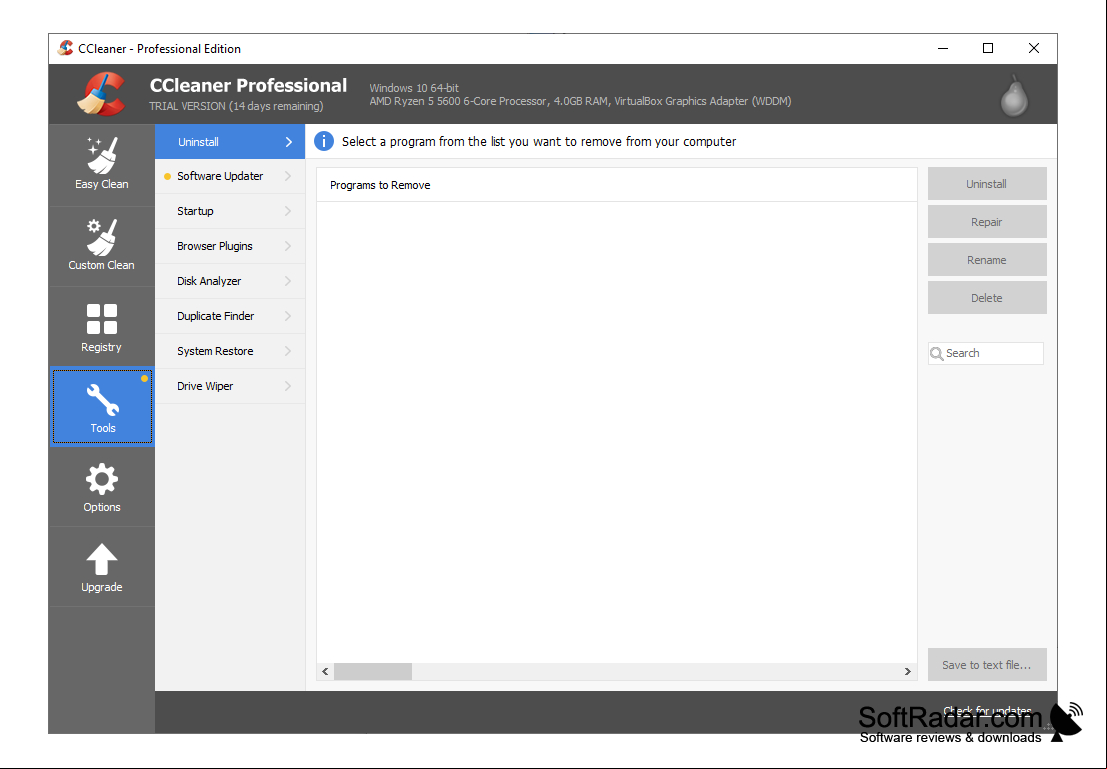
Task: Click CCleaner title bar app icon
Action: point(65,48)
